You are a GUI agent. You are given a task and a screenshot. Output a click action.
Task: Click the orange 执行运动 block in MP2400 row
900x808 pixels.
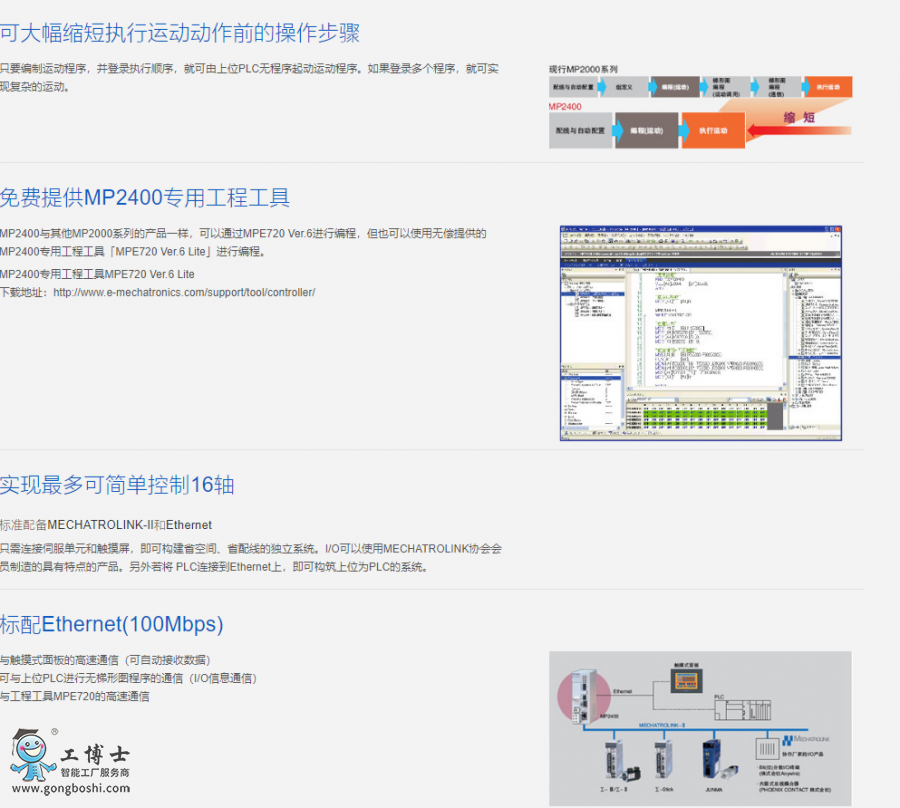[713, 131]
